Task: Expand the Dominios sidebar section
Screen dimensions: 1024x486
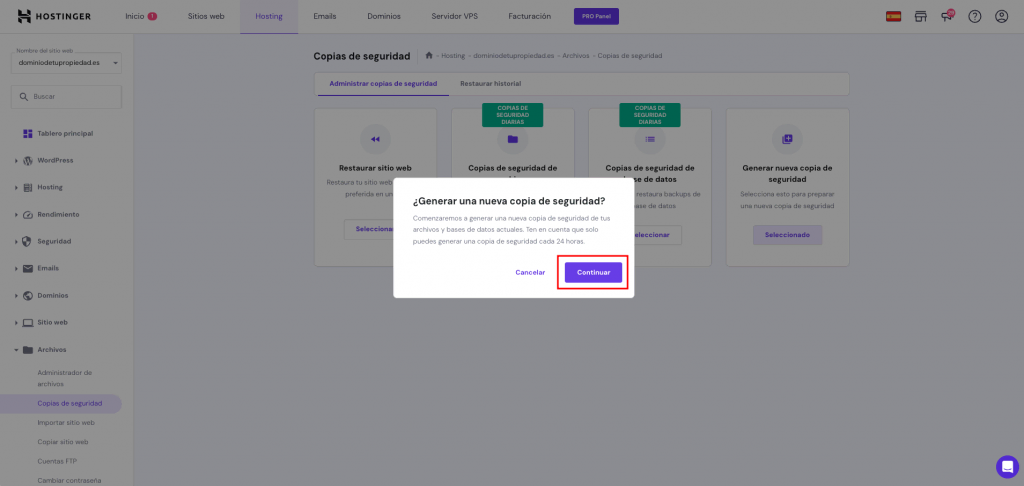Action: [x=16, y=295]
